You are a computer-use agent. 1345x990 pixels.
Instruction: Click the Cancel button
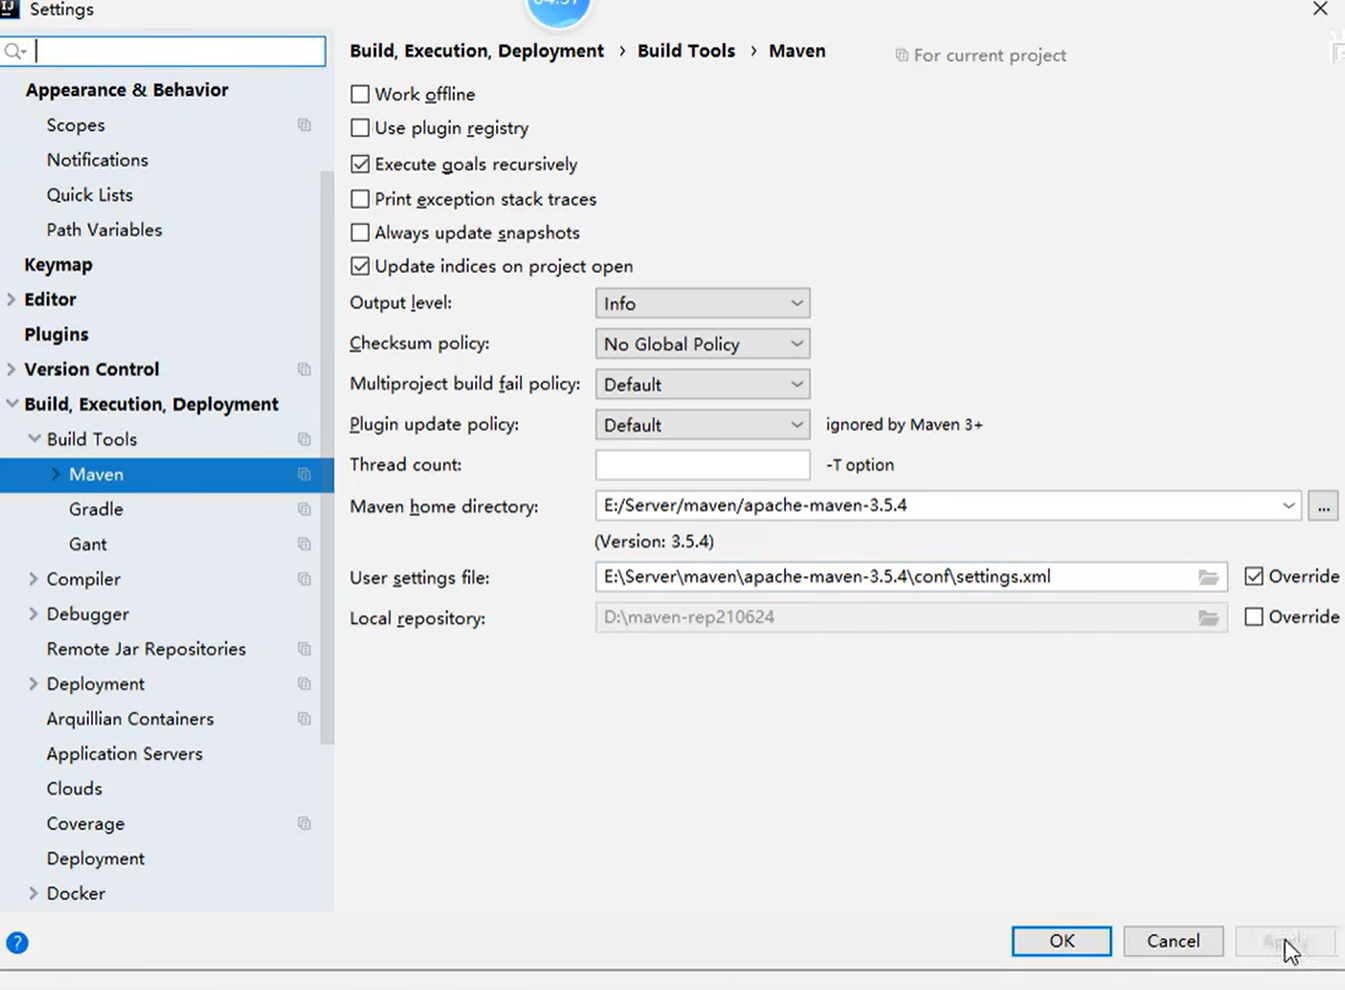(x=1173, y=941)
